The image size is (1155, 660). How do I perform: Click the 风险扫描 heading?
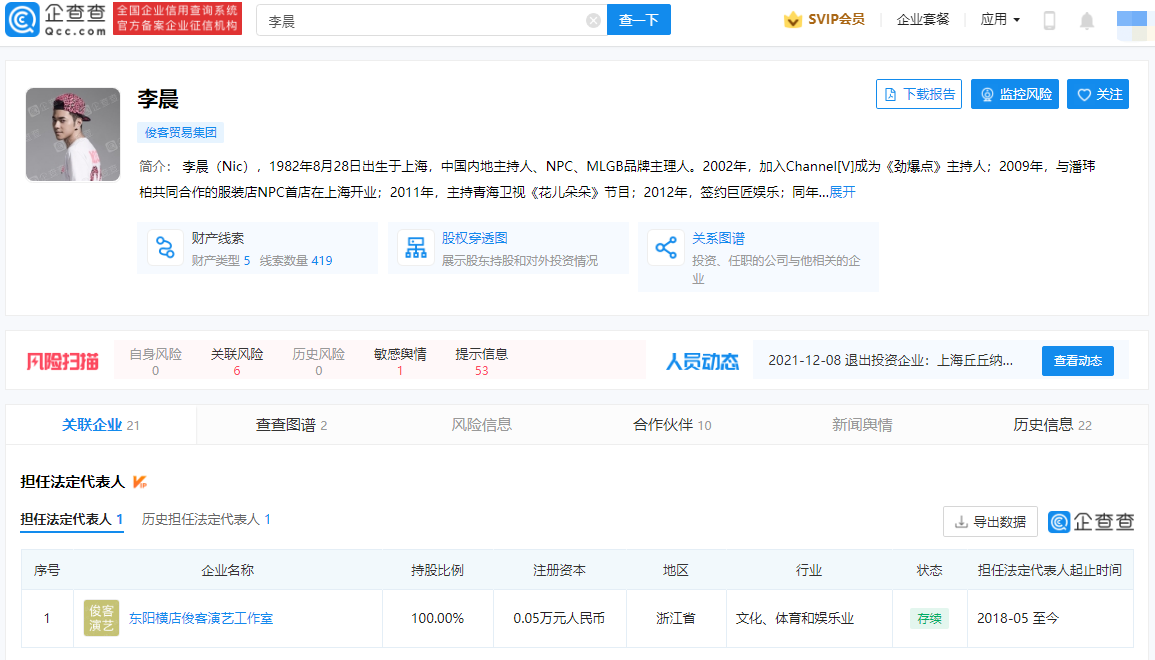(63, 361)
